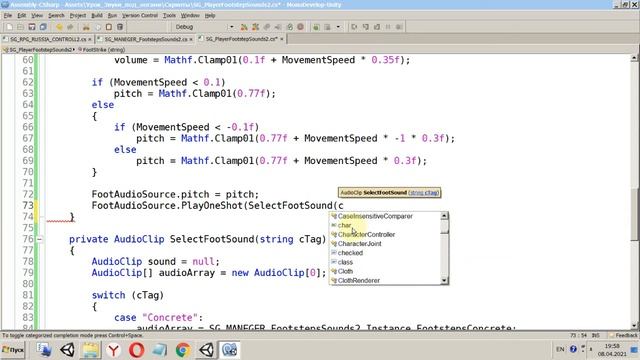The height and width of the screenshot is (360, 640).
Task: Click the Пуск Start button
Action: pyautogui.click(x=13, y=350)
